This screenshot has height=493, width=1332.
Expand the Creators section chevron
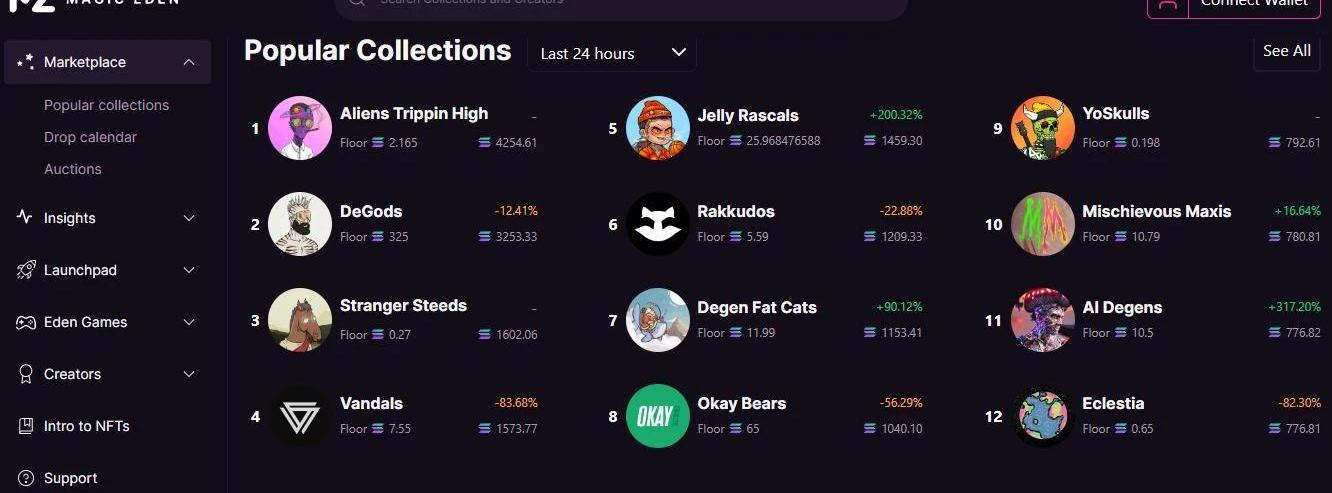[x=189, y=374]
